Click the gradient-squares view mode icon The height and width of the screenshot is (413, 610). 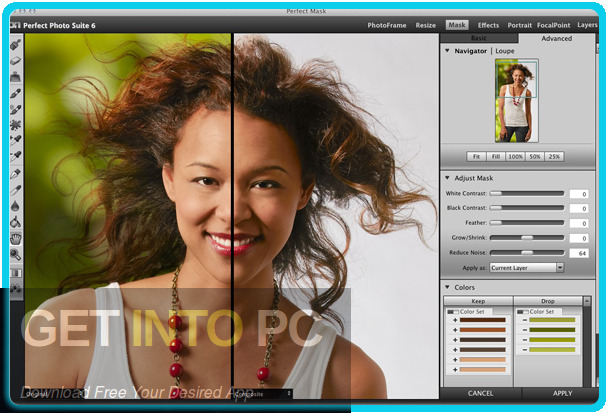16,273
